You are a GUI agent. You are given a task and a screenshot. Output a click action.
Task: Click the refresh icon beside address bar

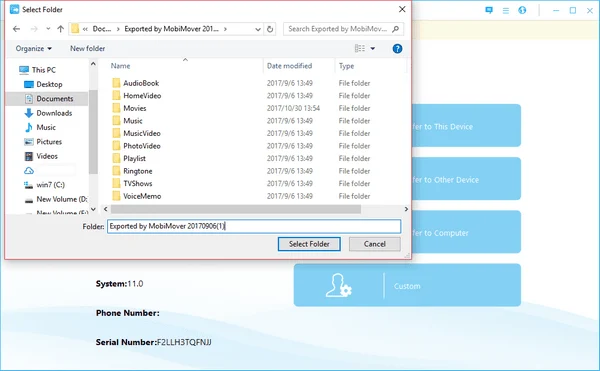pyautogui.click(x=270, y=29)
